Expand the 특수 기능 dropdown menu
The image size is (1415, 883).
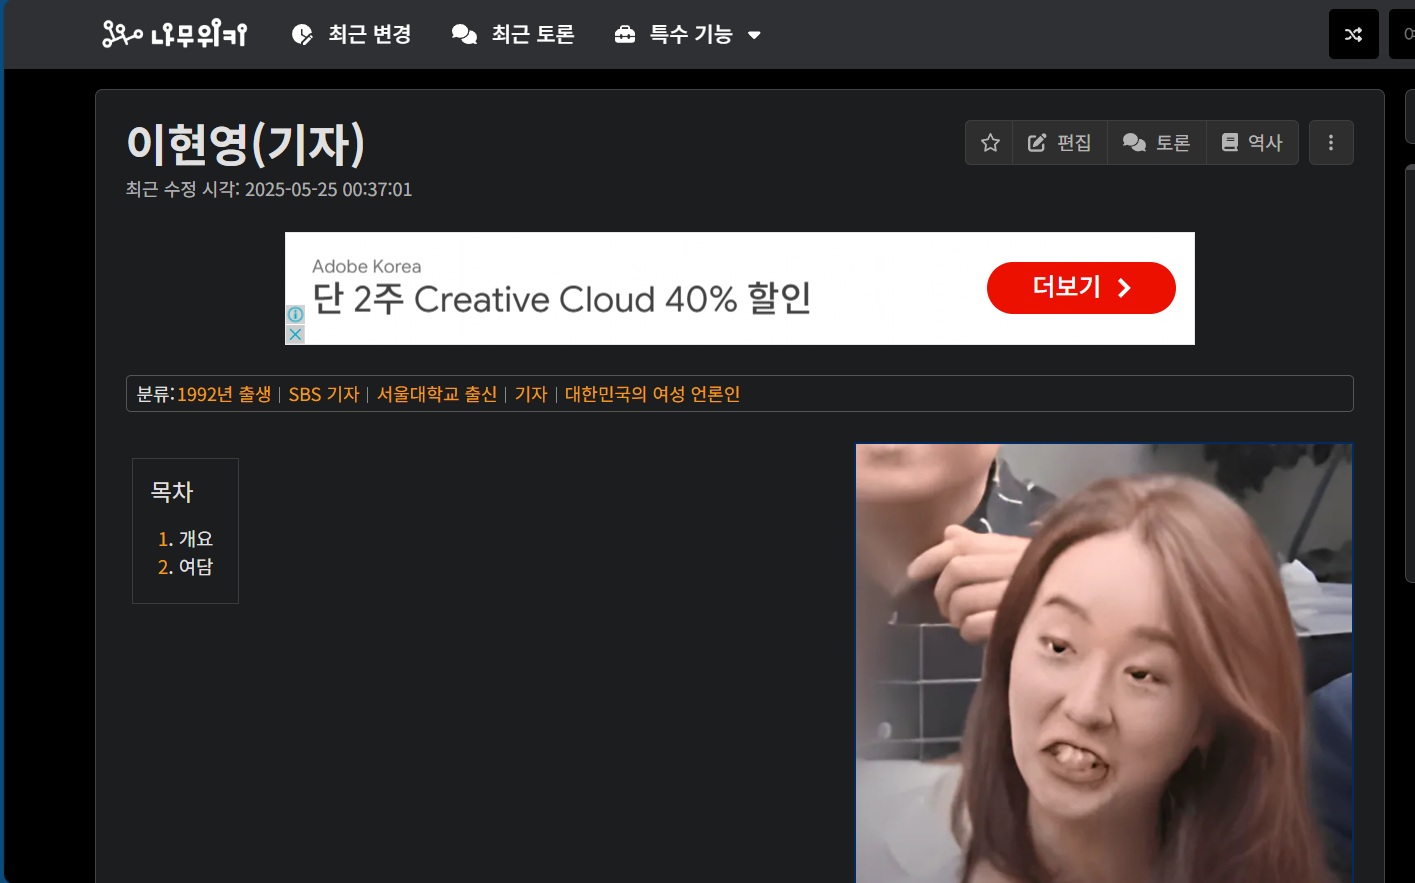click(688, 35)
